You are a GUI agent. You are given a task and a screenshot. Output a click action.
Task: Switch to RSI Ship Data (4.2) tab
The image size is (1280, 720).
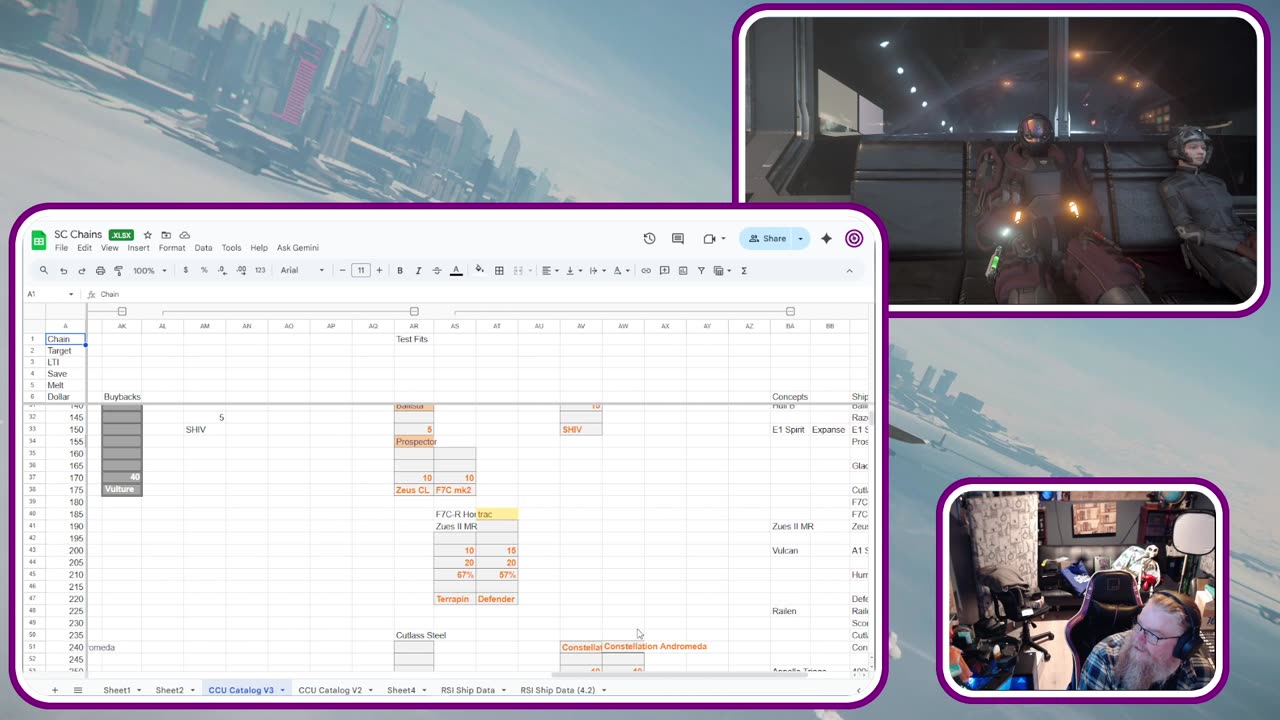(557, 690)
